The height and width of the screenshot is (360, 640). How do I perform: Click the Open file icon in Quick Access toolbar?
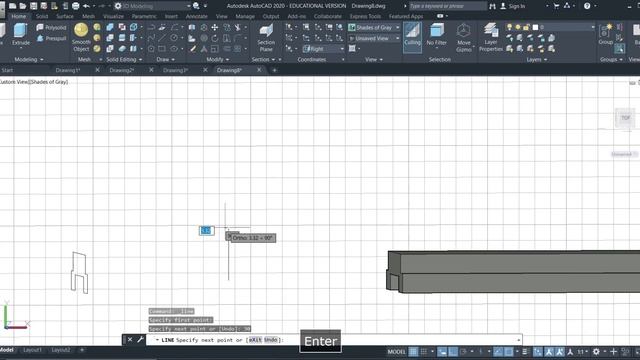(23, 6)
